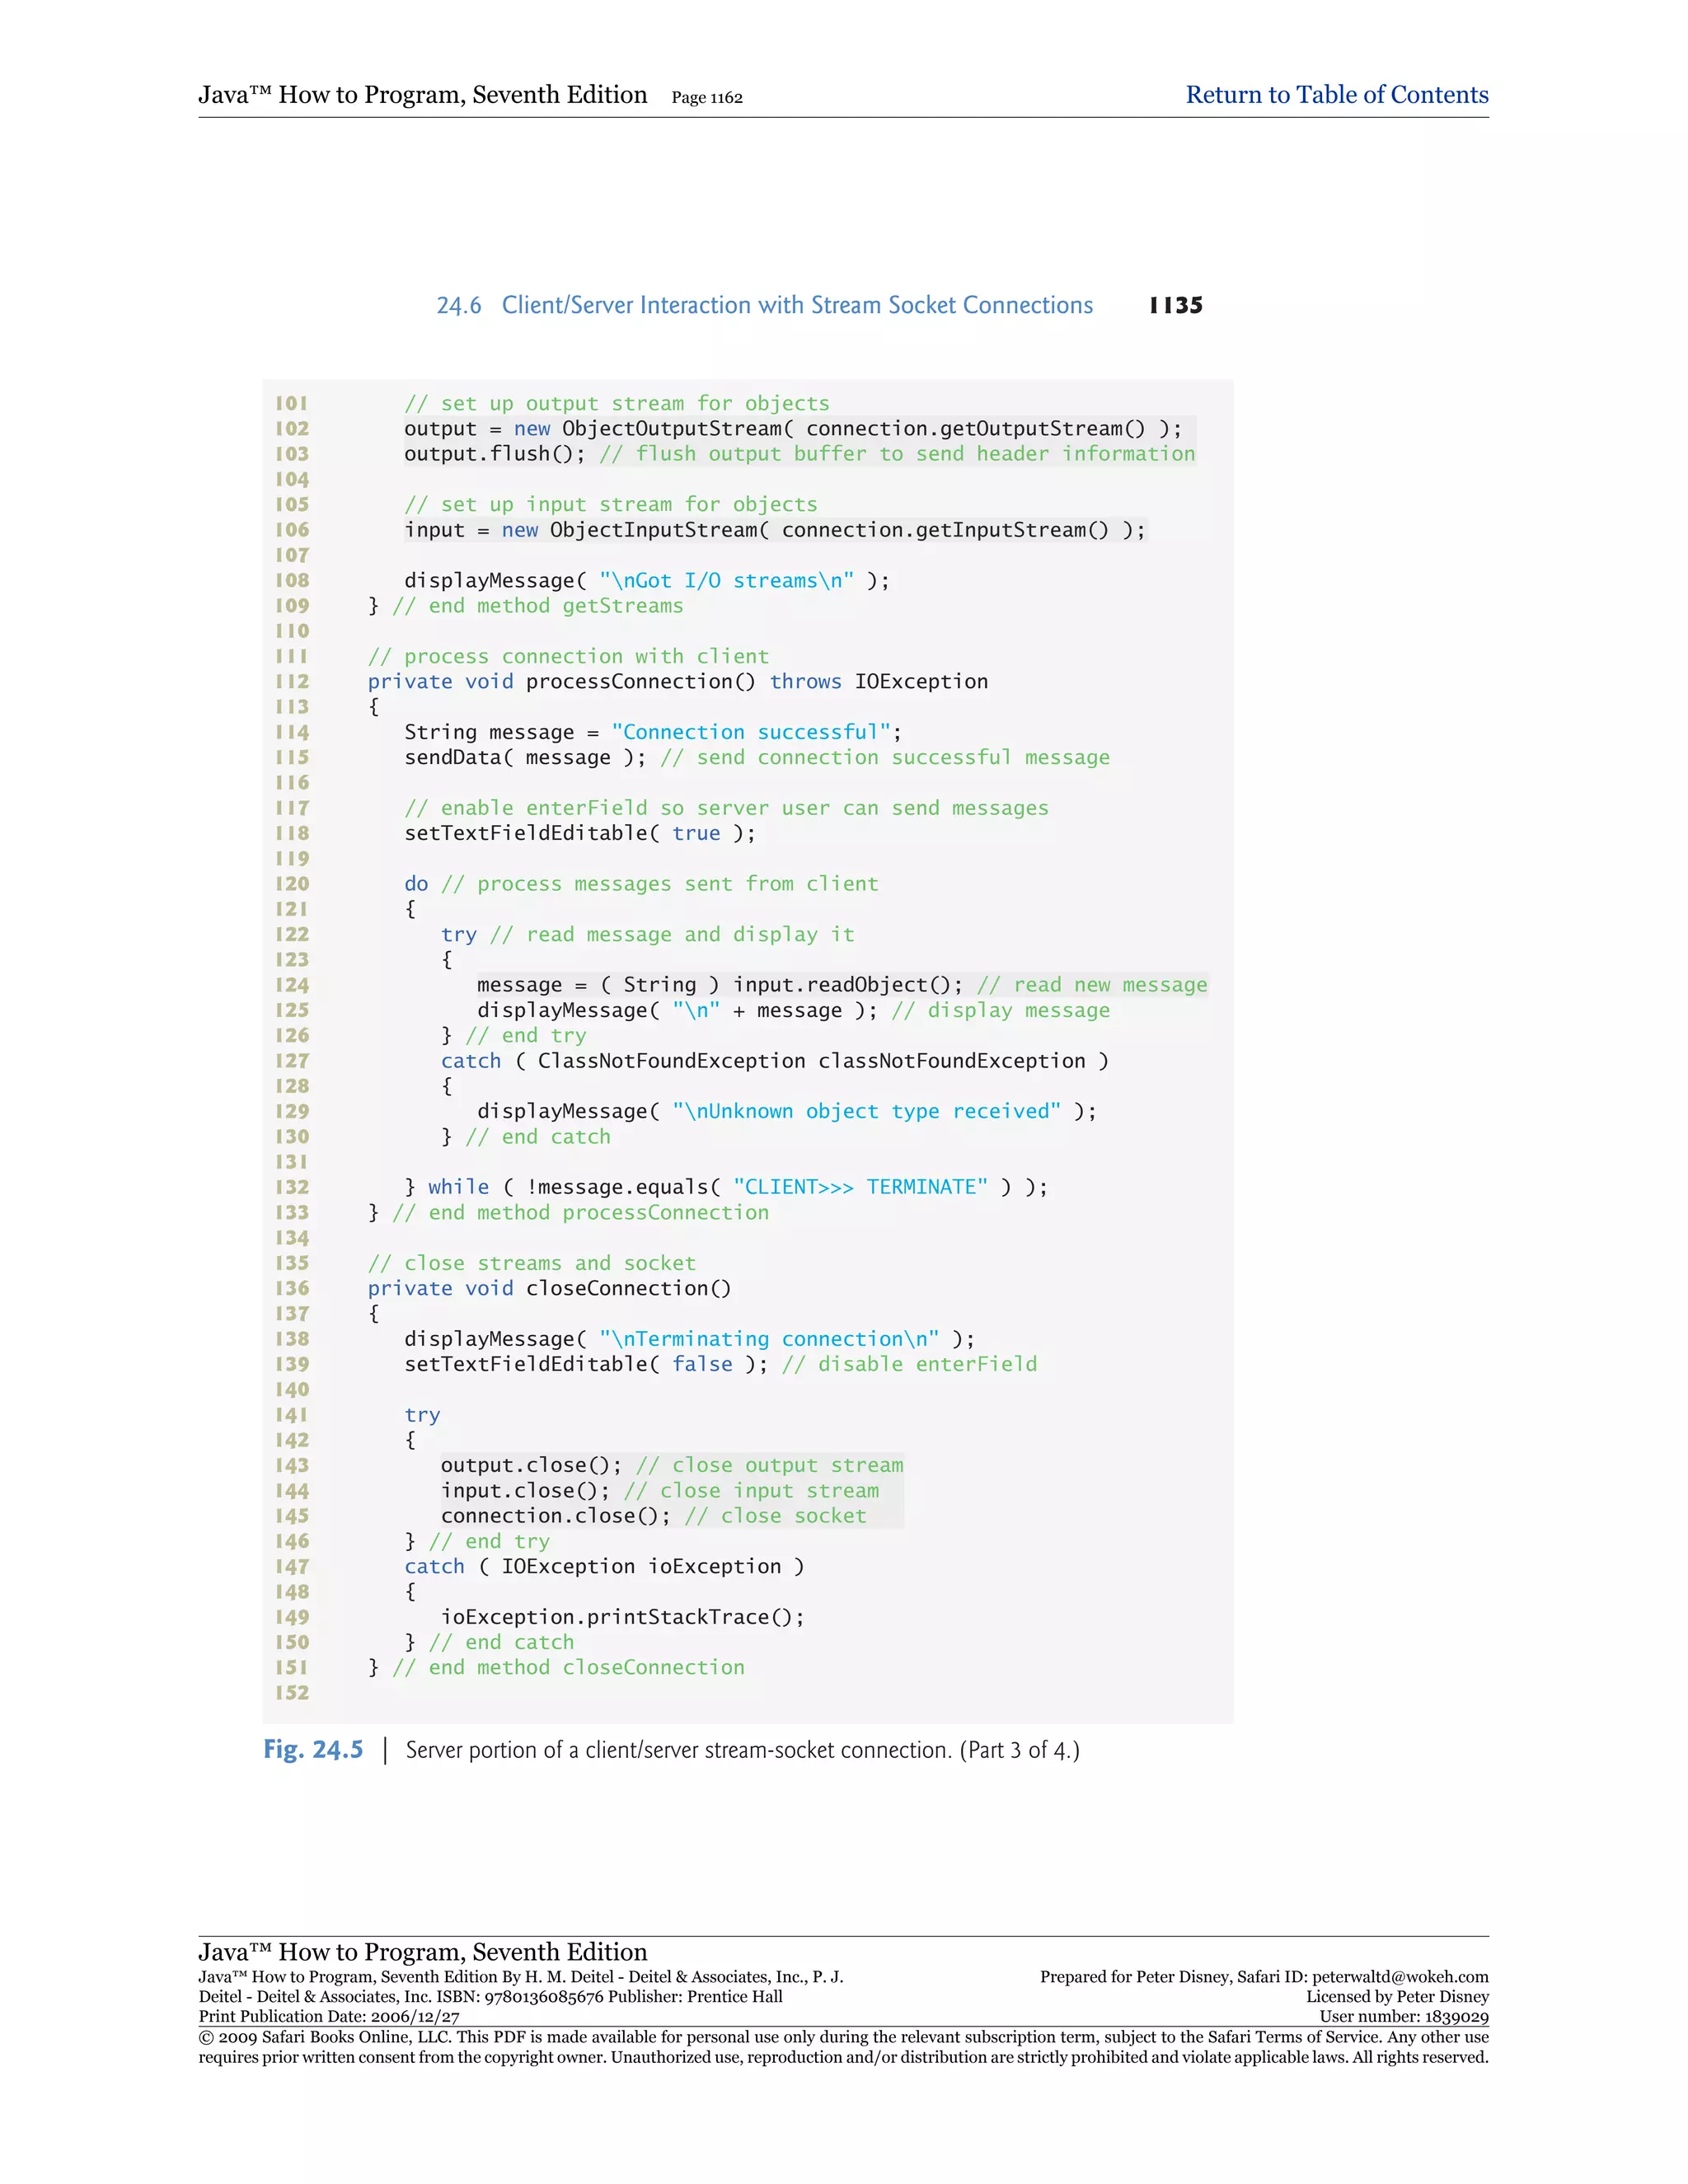
Task: Click the section 24.6 heading title
Action: pyautogui.click(x=796, y=305)
